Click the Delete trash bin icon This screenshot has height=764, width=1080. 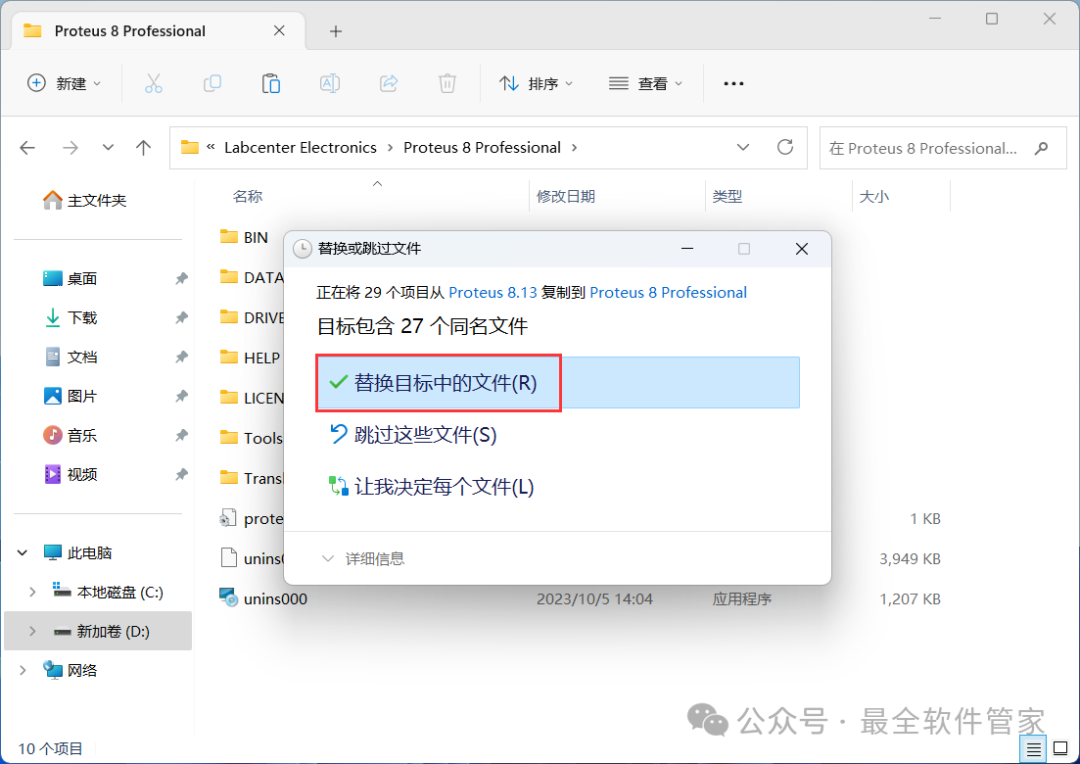click(447, 83)
